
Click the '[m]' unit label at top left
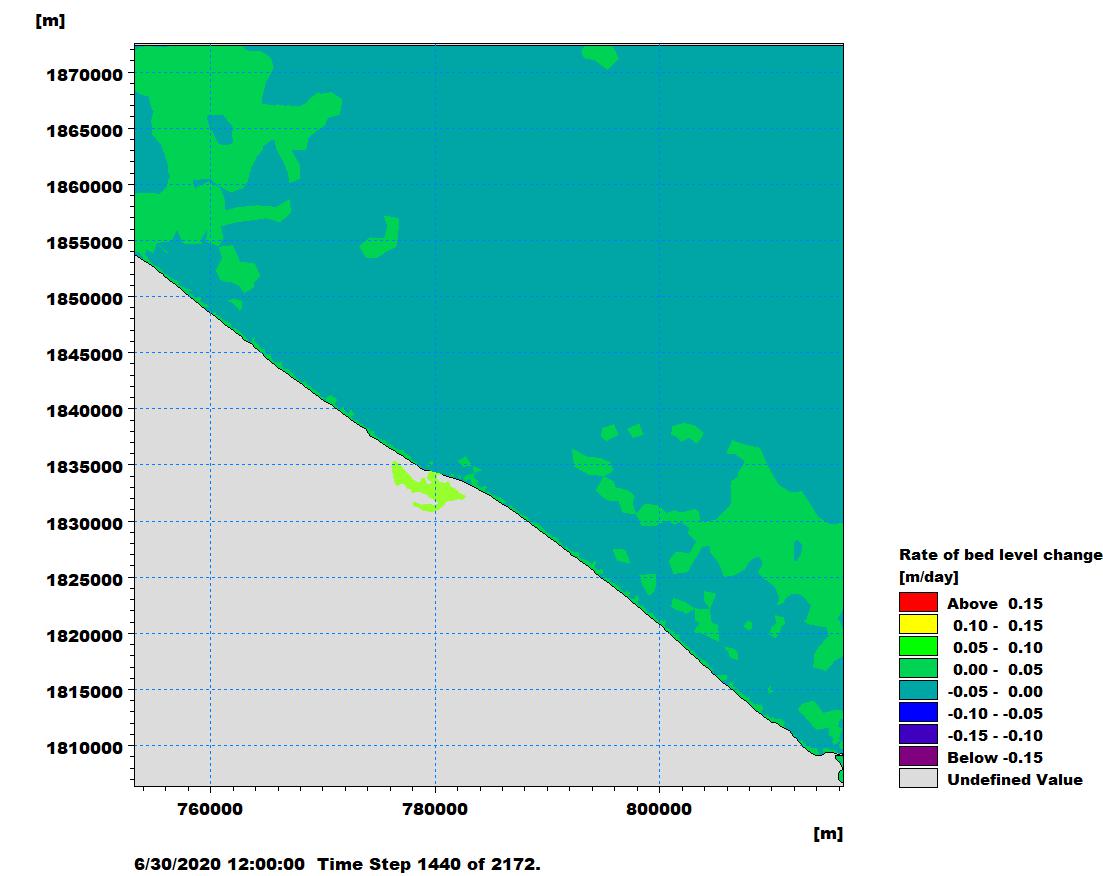click(50, 20)
